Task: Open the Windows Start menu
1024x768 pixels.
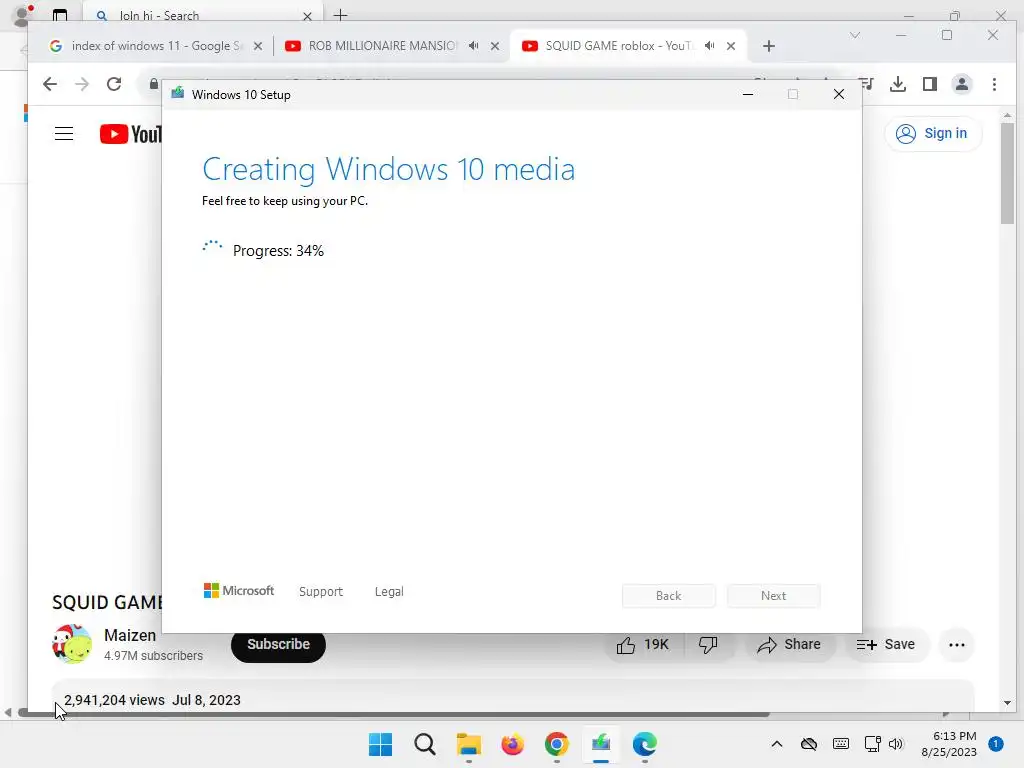Action: (x=380, y=744)
